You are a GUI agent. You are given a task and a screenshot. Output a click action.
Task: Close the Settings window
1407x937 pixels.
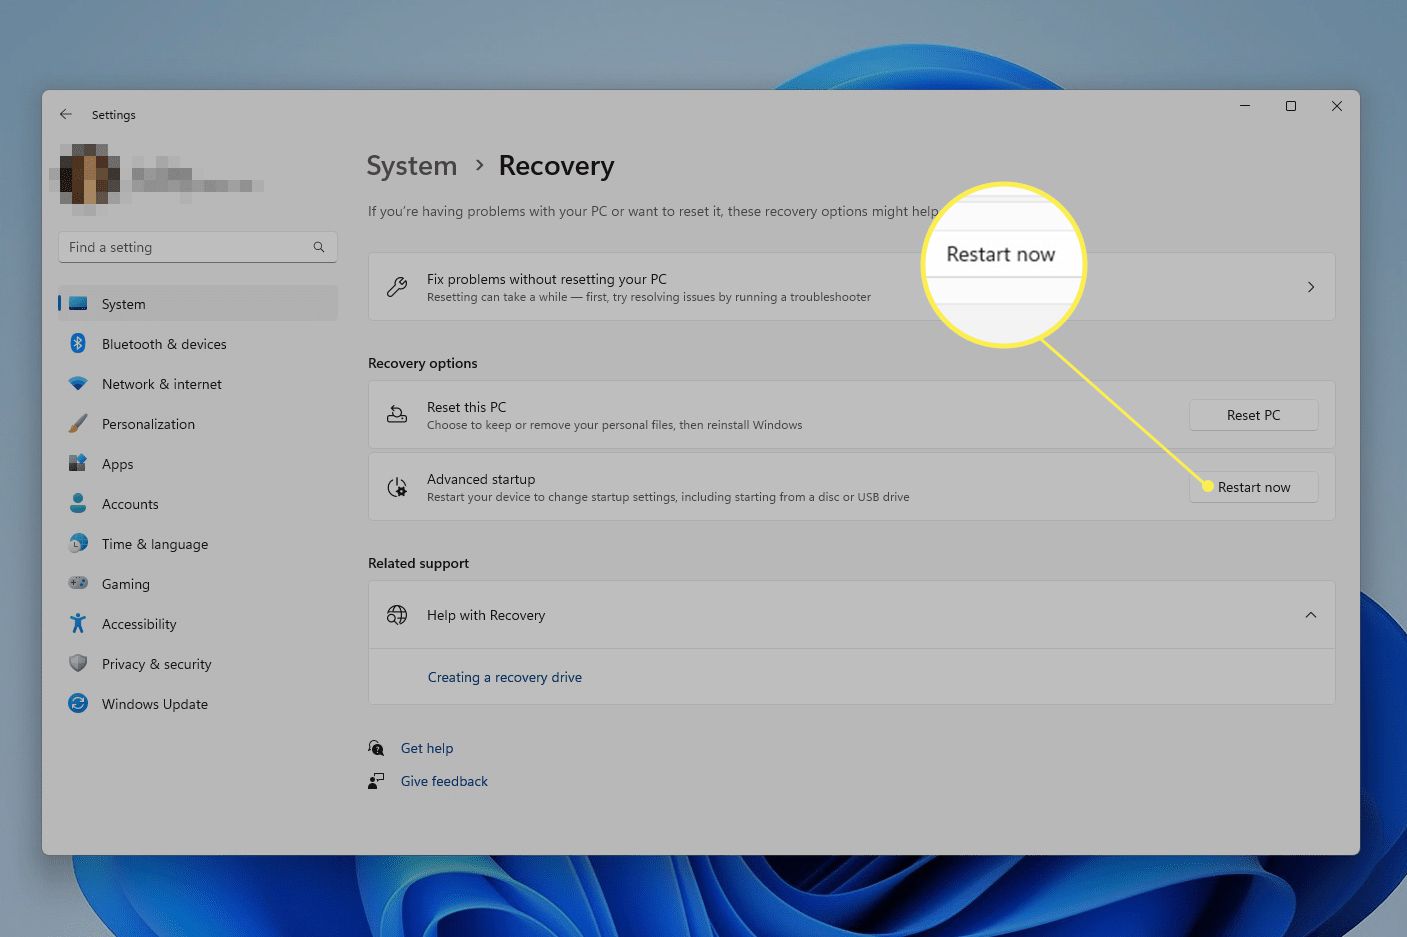[1337, 106]
